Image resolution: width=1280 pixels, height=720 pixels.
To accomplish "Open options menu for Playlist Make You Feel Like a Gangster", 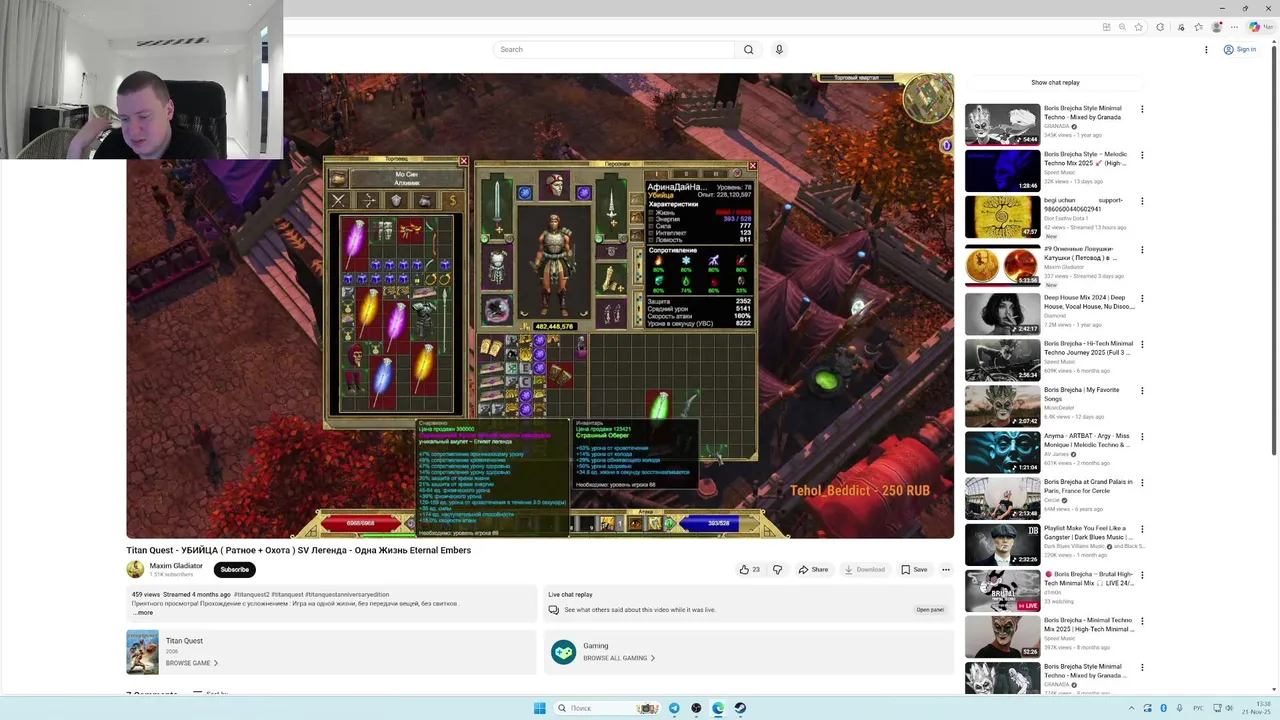I will tap(1142, 529).
